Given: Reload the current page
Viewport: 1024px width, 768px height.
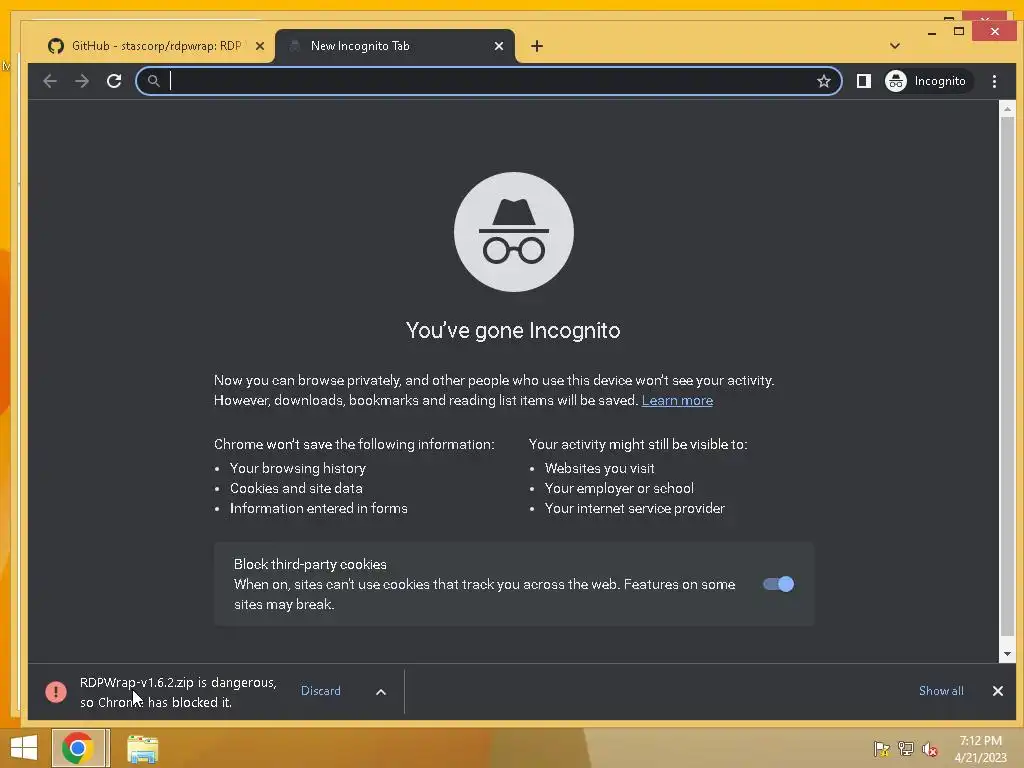Looking at the screenshot, I should click(114, 81).
